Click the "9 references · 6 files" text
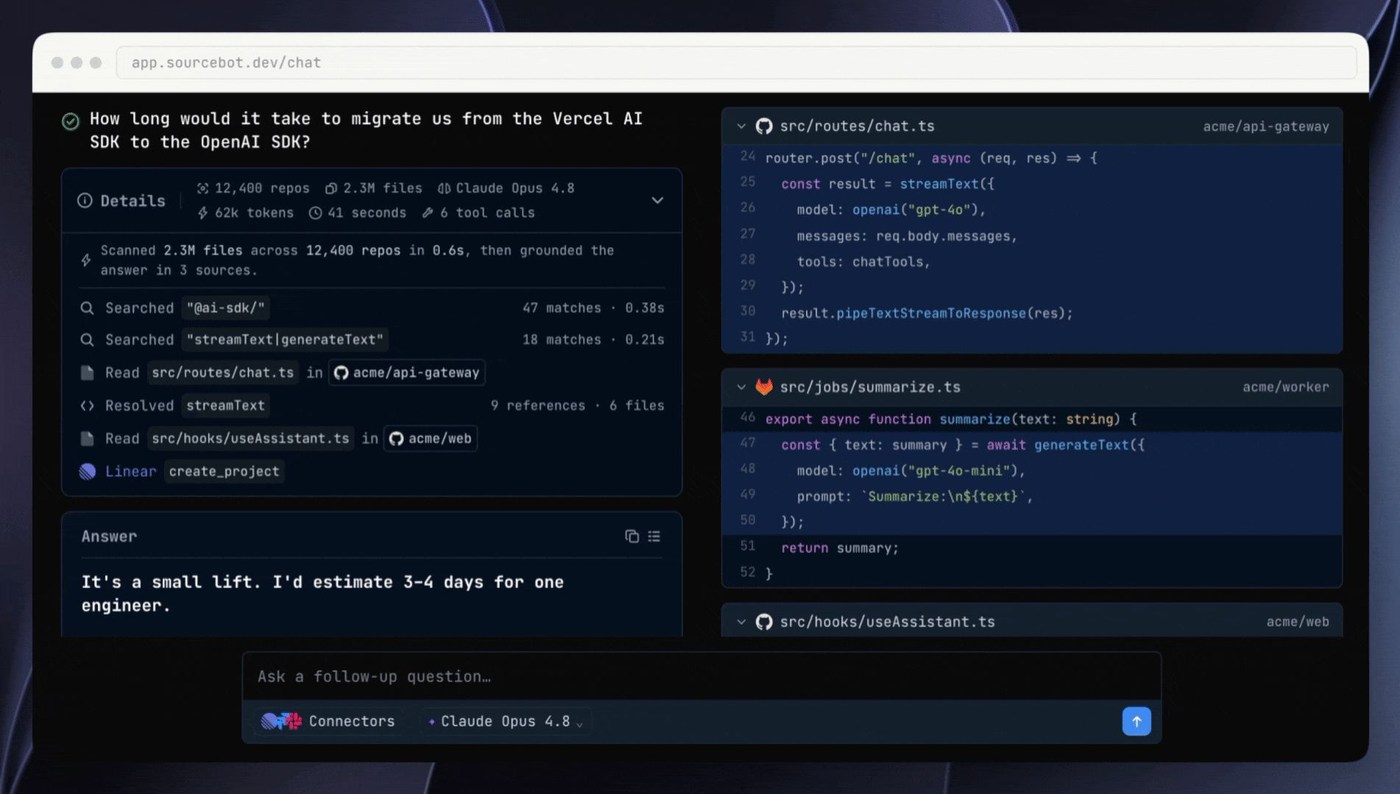The width and height of the screenshot is (1400, 794). coord(577,406)
